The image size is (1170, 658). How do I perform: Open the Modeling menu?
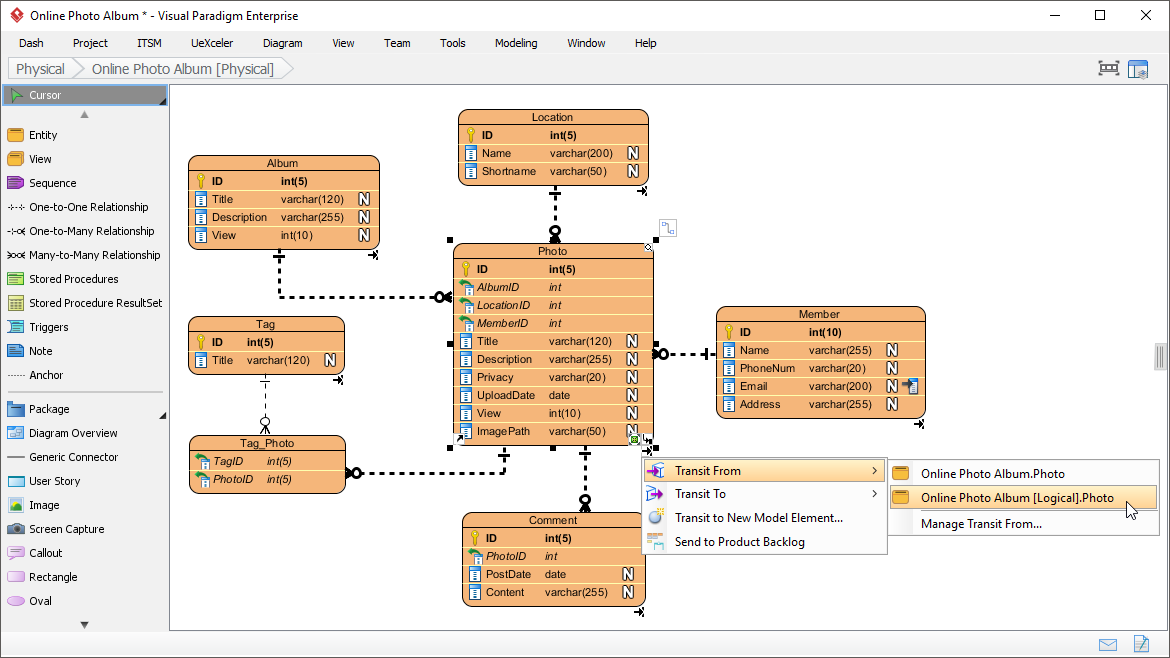[x=516, y=43]
